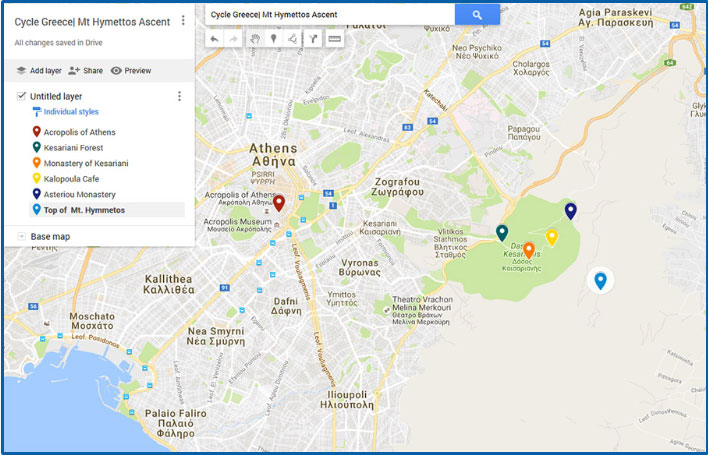Select Monastery of Kesariani in layer list
Image resolution: width=708 pixels, height=455 pixels.
point(86,163)
